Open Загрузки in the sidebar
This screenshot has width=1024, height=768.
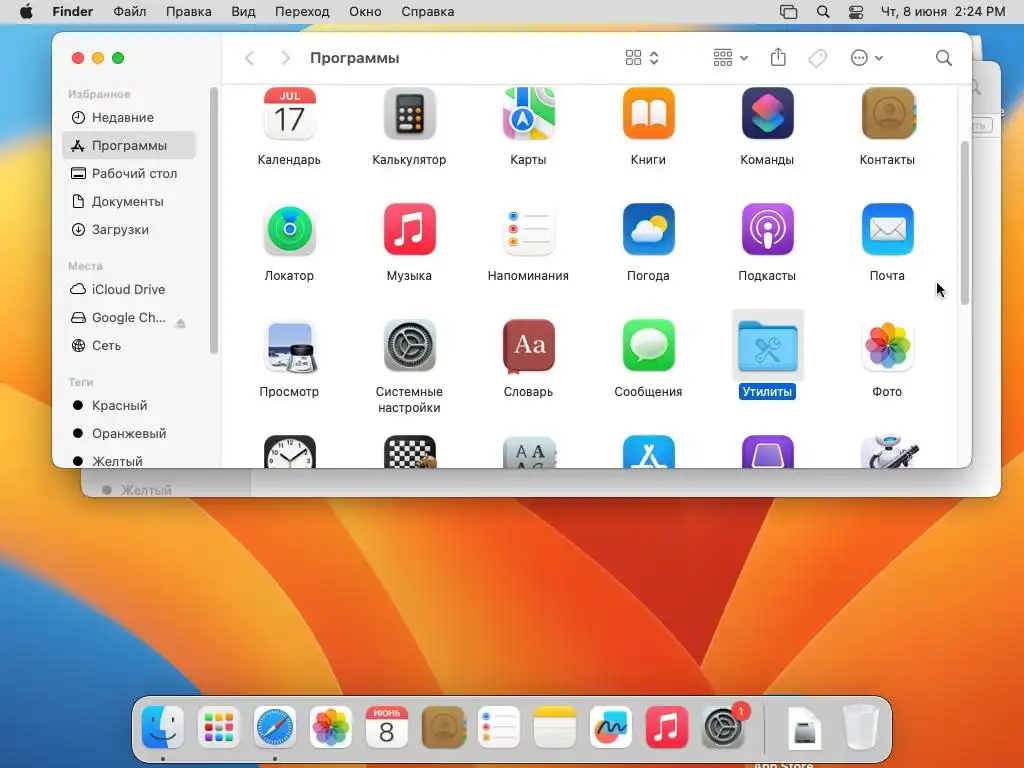pos(129,230)
